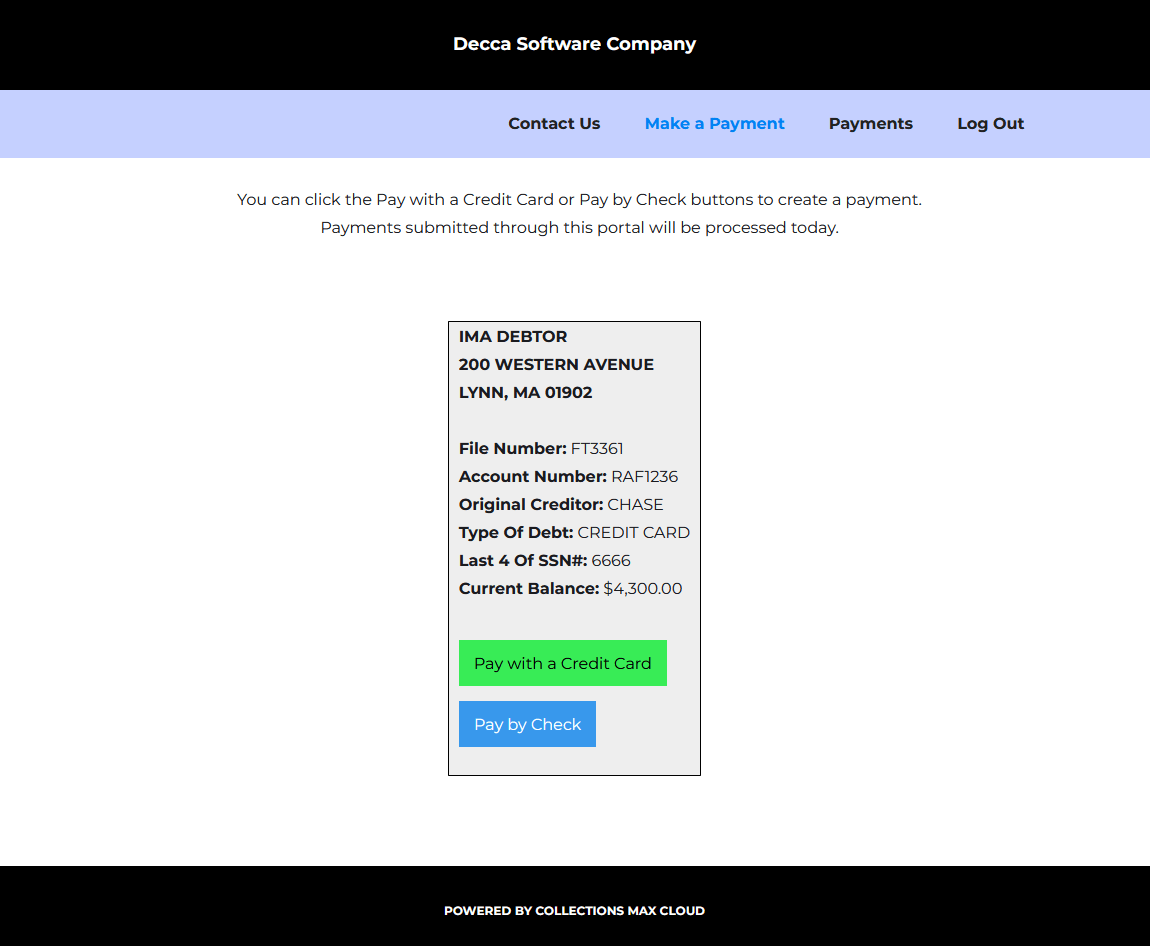Open the Contact Us page
1150x946 pixels.
(x=554, y=123)
